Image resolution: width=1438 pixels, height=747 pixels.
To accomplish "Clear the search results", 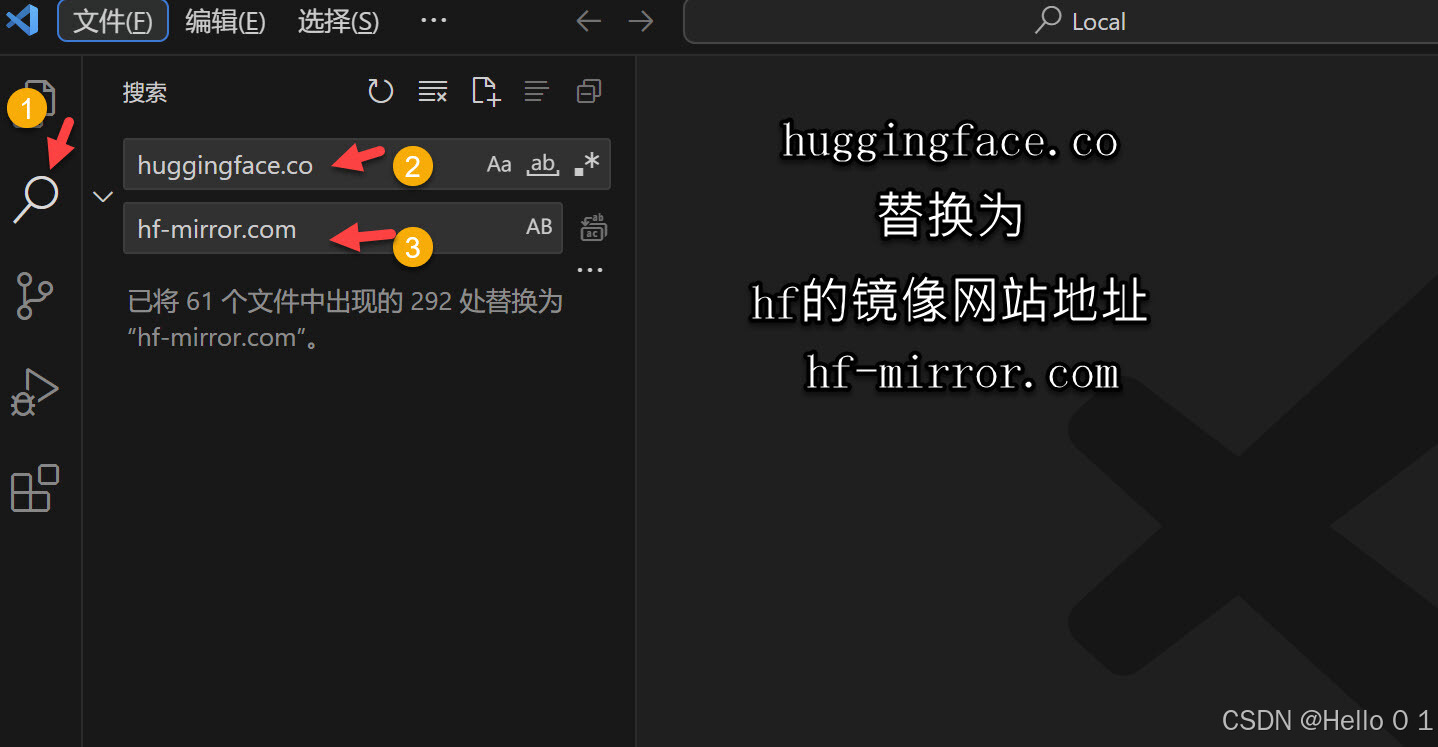I will point(433,92).
